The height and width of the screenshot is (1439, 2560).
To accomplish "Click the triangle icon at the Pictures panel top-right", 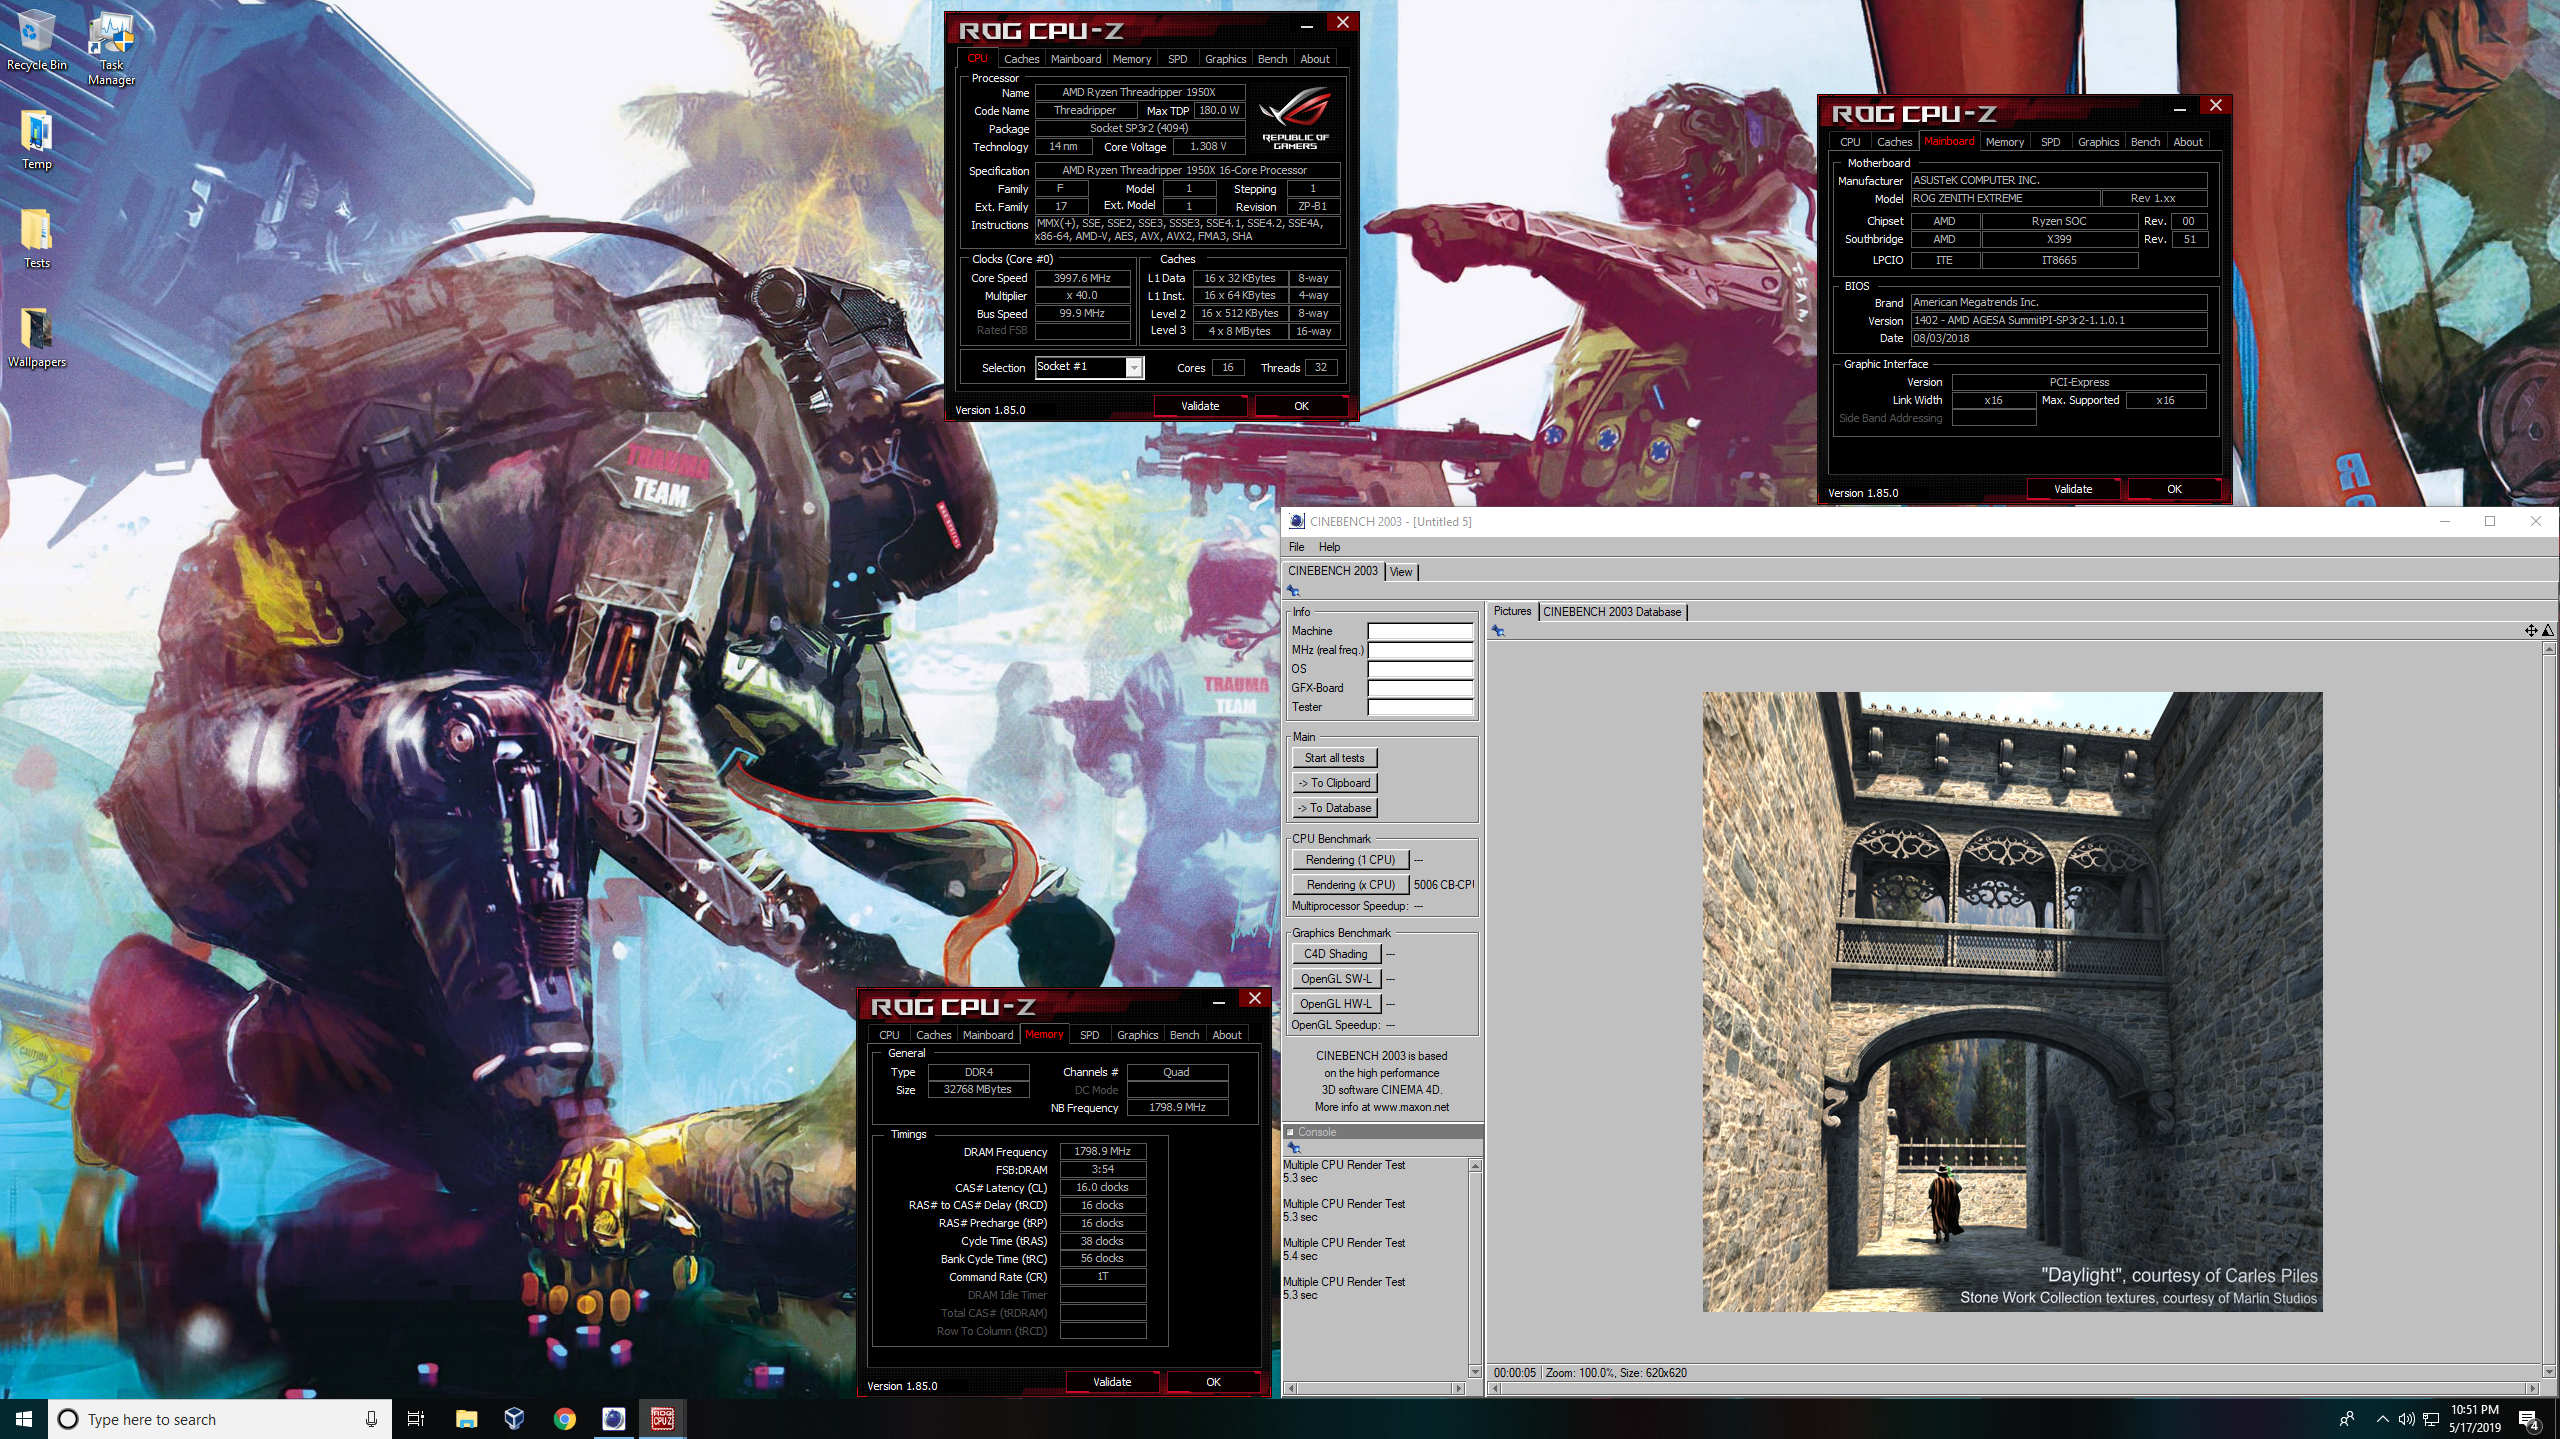I will (2547, 630).
